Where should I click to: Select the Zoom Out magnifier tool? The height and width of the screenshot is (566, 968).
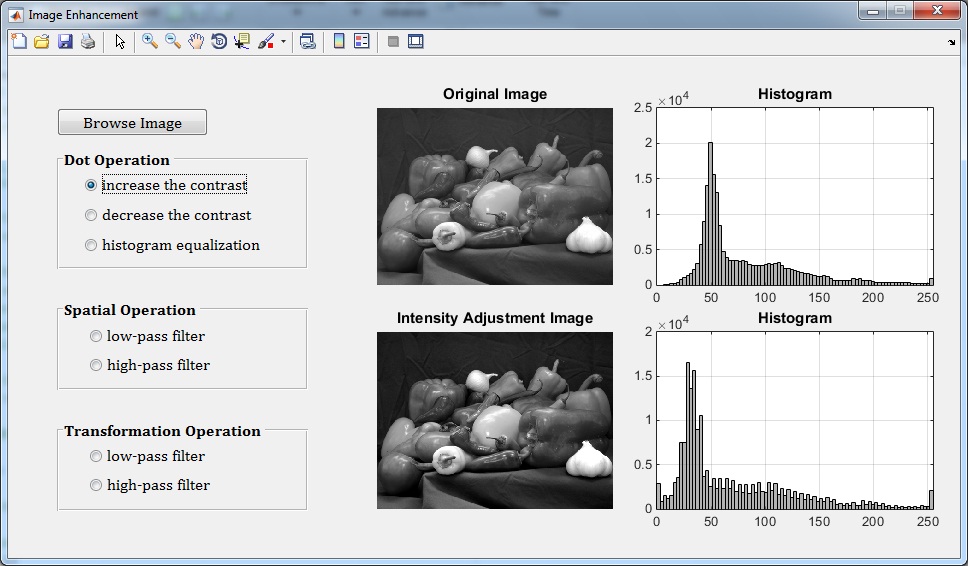173,42
